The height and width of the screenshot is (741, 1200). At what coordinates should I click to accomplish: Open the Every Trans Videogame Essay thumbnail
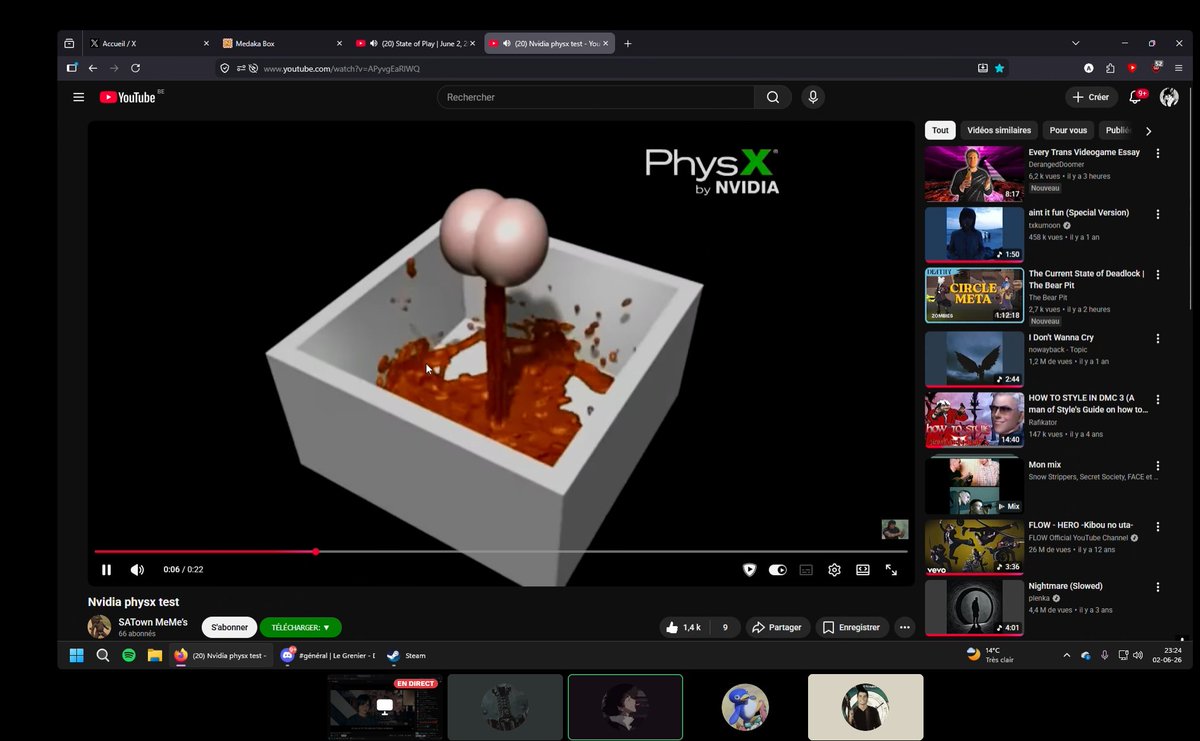(x=974, y=174)
